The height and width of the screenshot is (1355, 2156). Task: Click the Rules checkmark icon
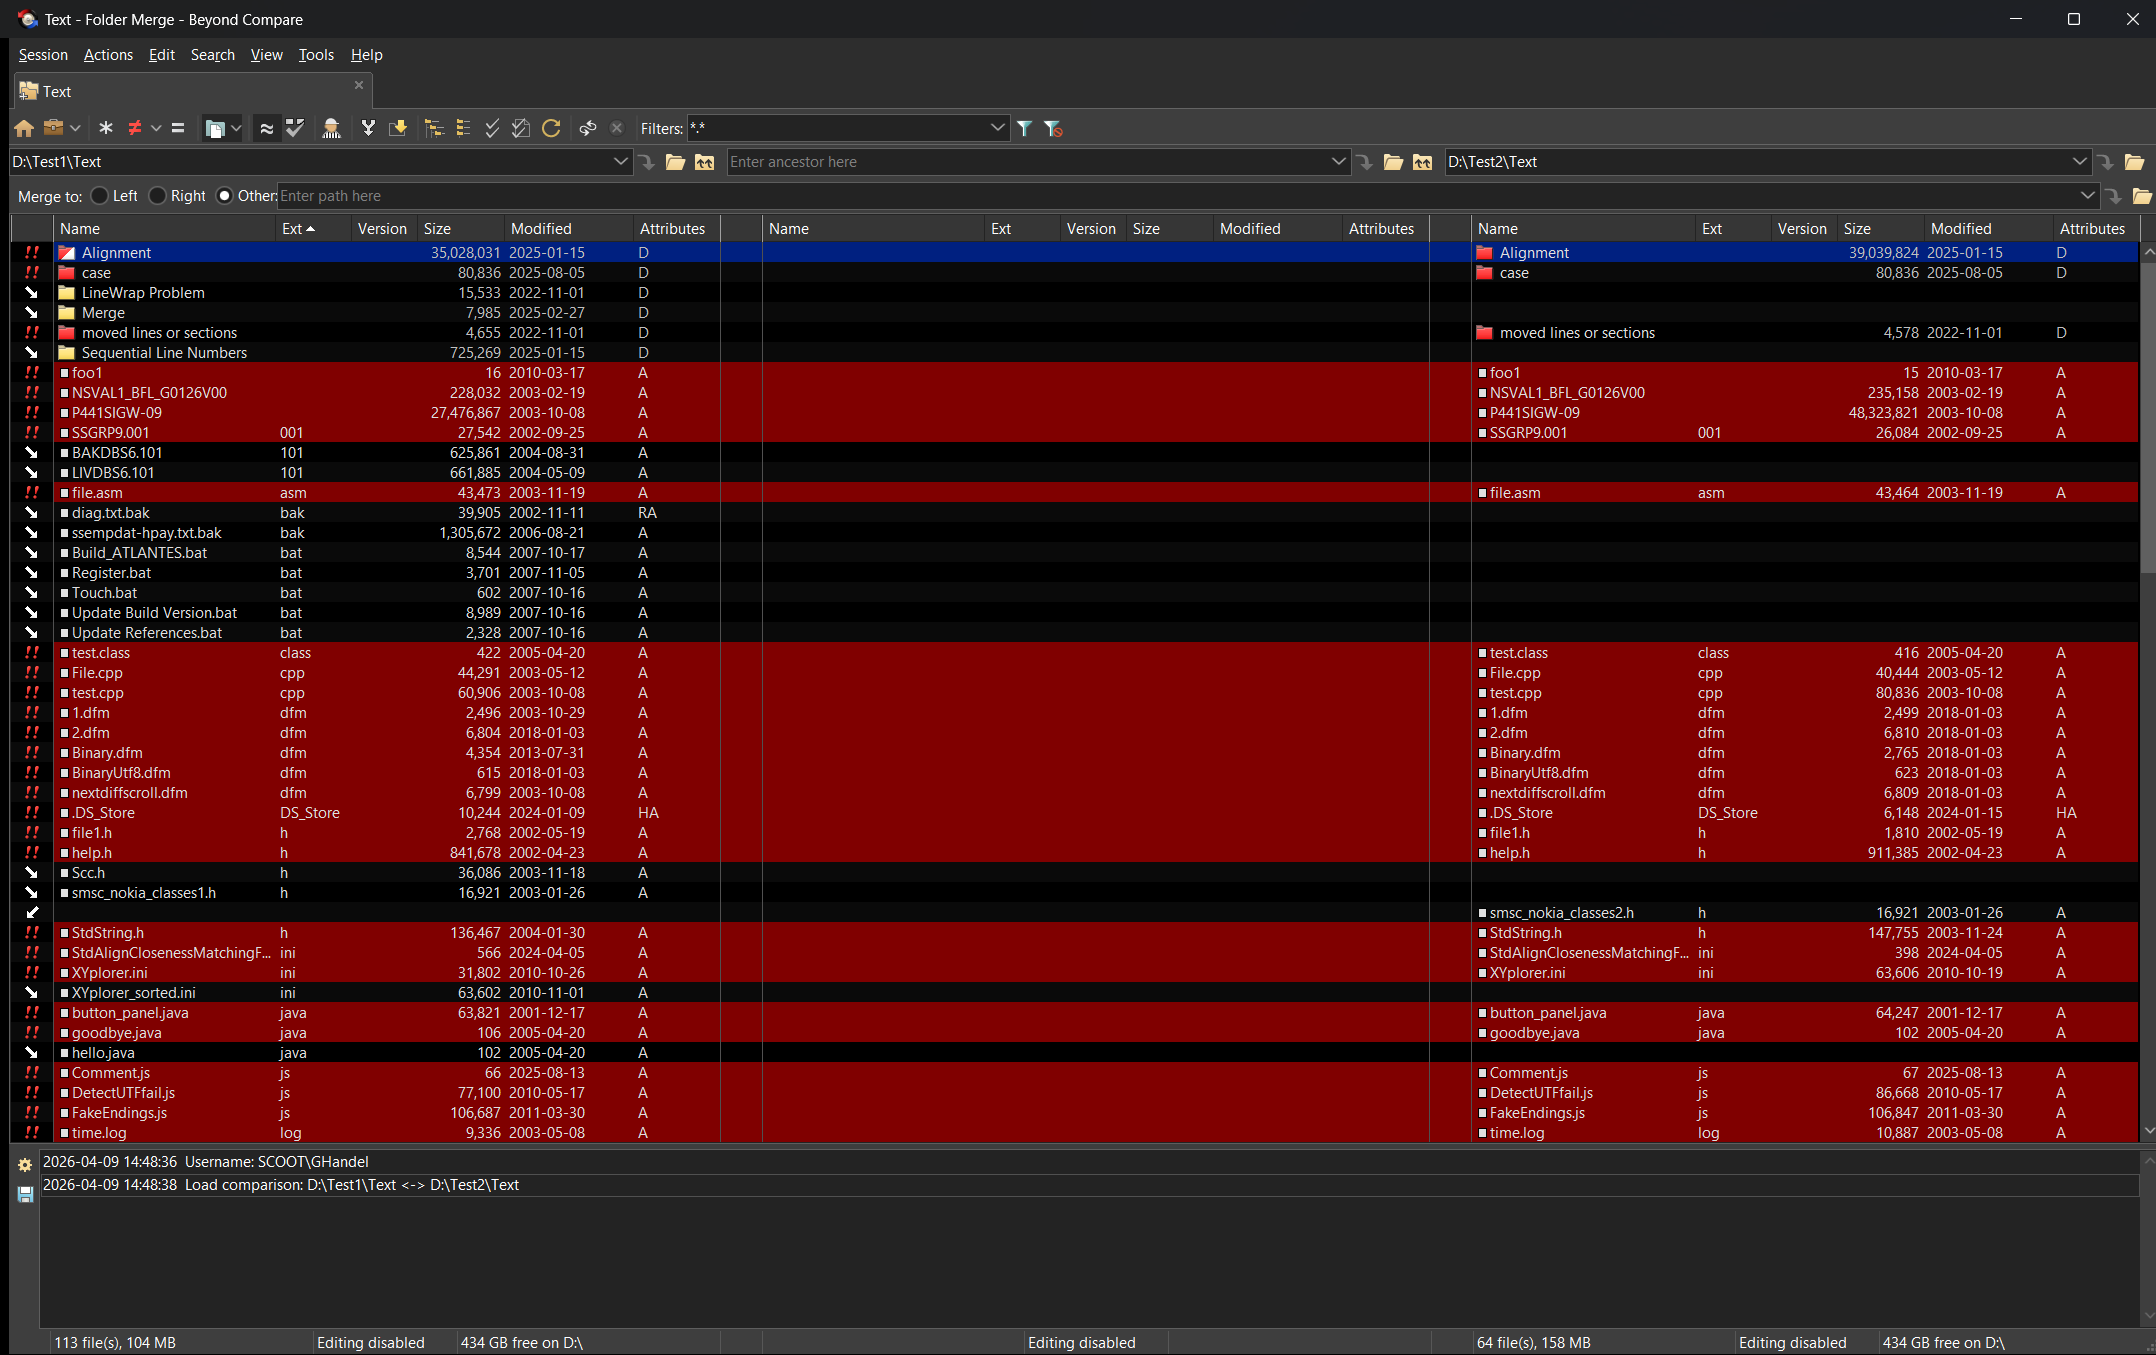295,128
